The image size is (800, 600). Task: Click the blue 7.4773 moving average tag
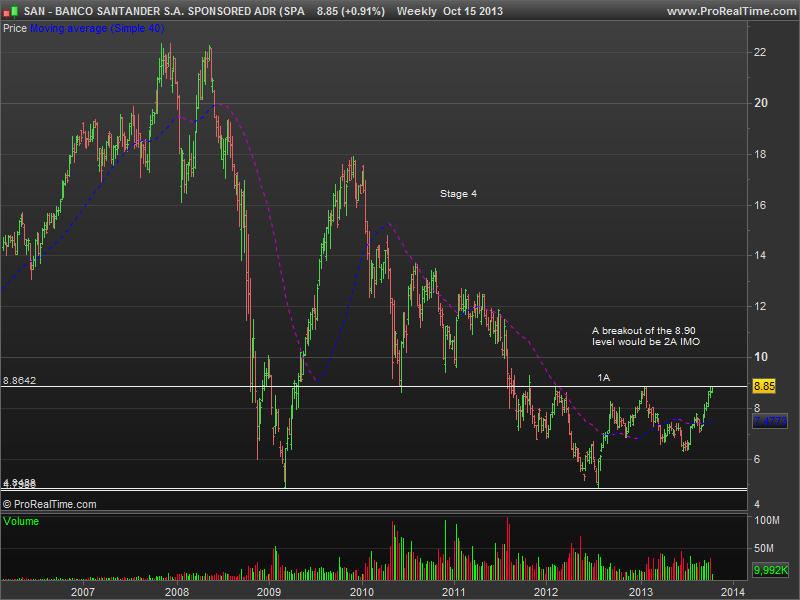(x=770, y=421)
